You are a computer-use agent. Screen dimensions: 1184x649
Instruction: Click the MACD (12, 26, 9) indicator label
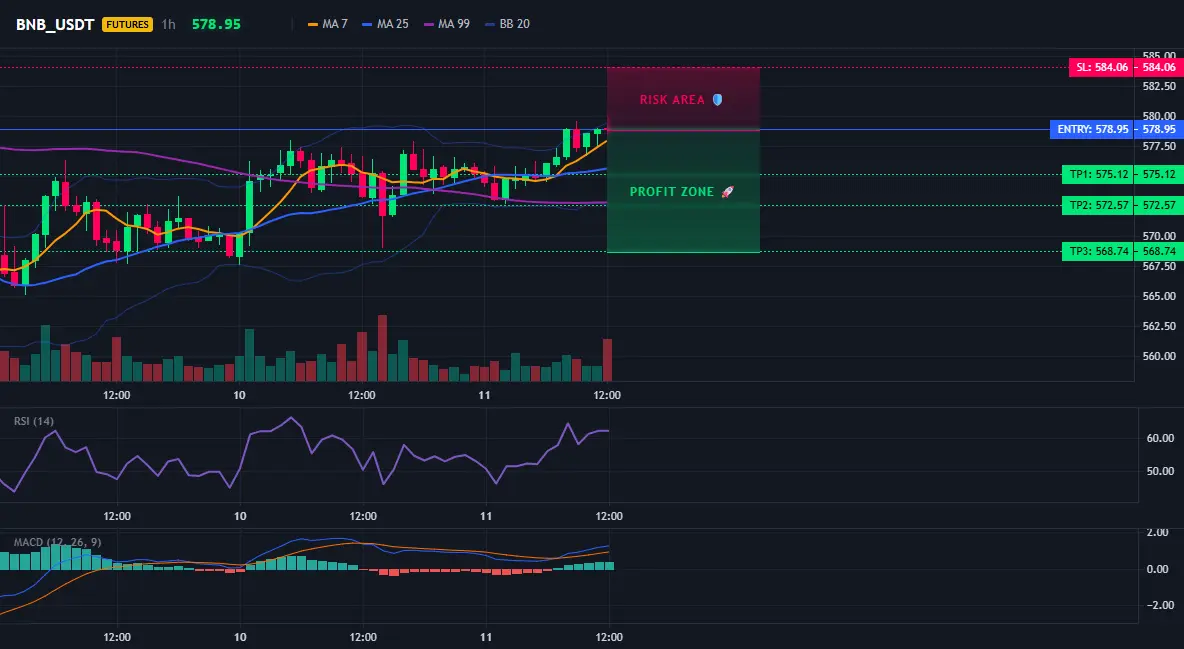[57, 542]
